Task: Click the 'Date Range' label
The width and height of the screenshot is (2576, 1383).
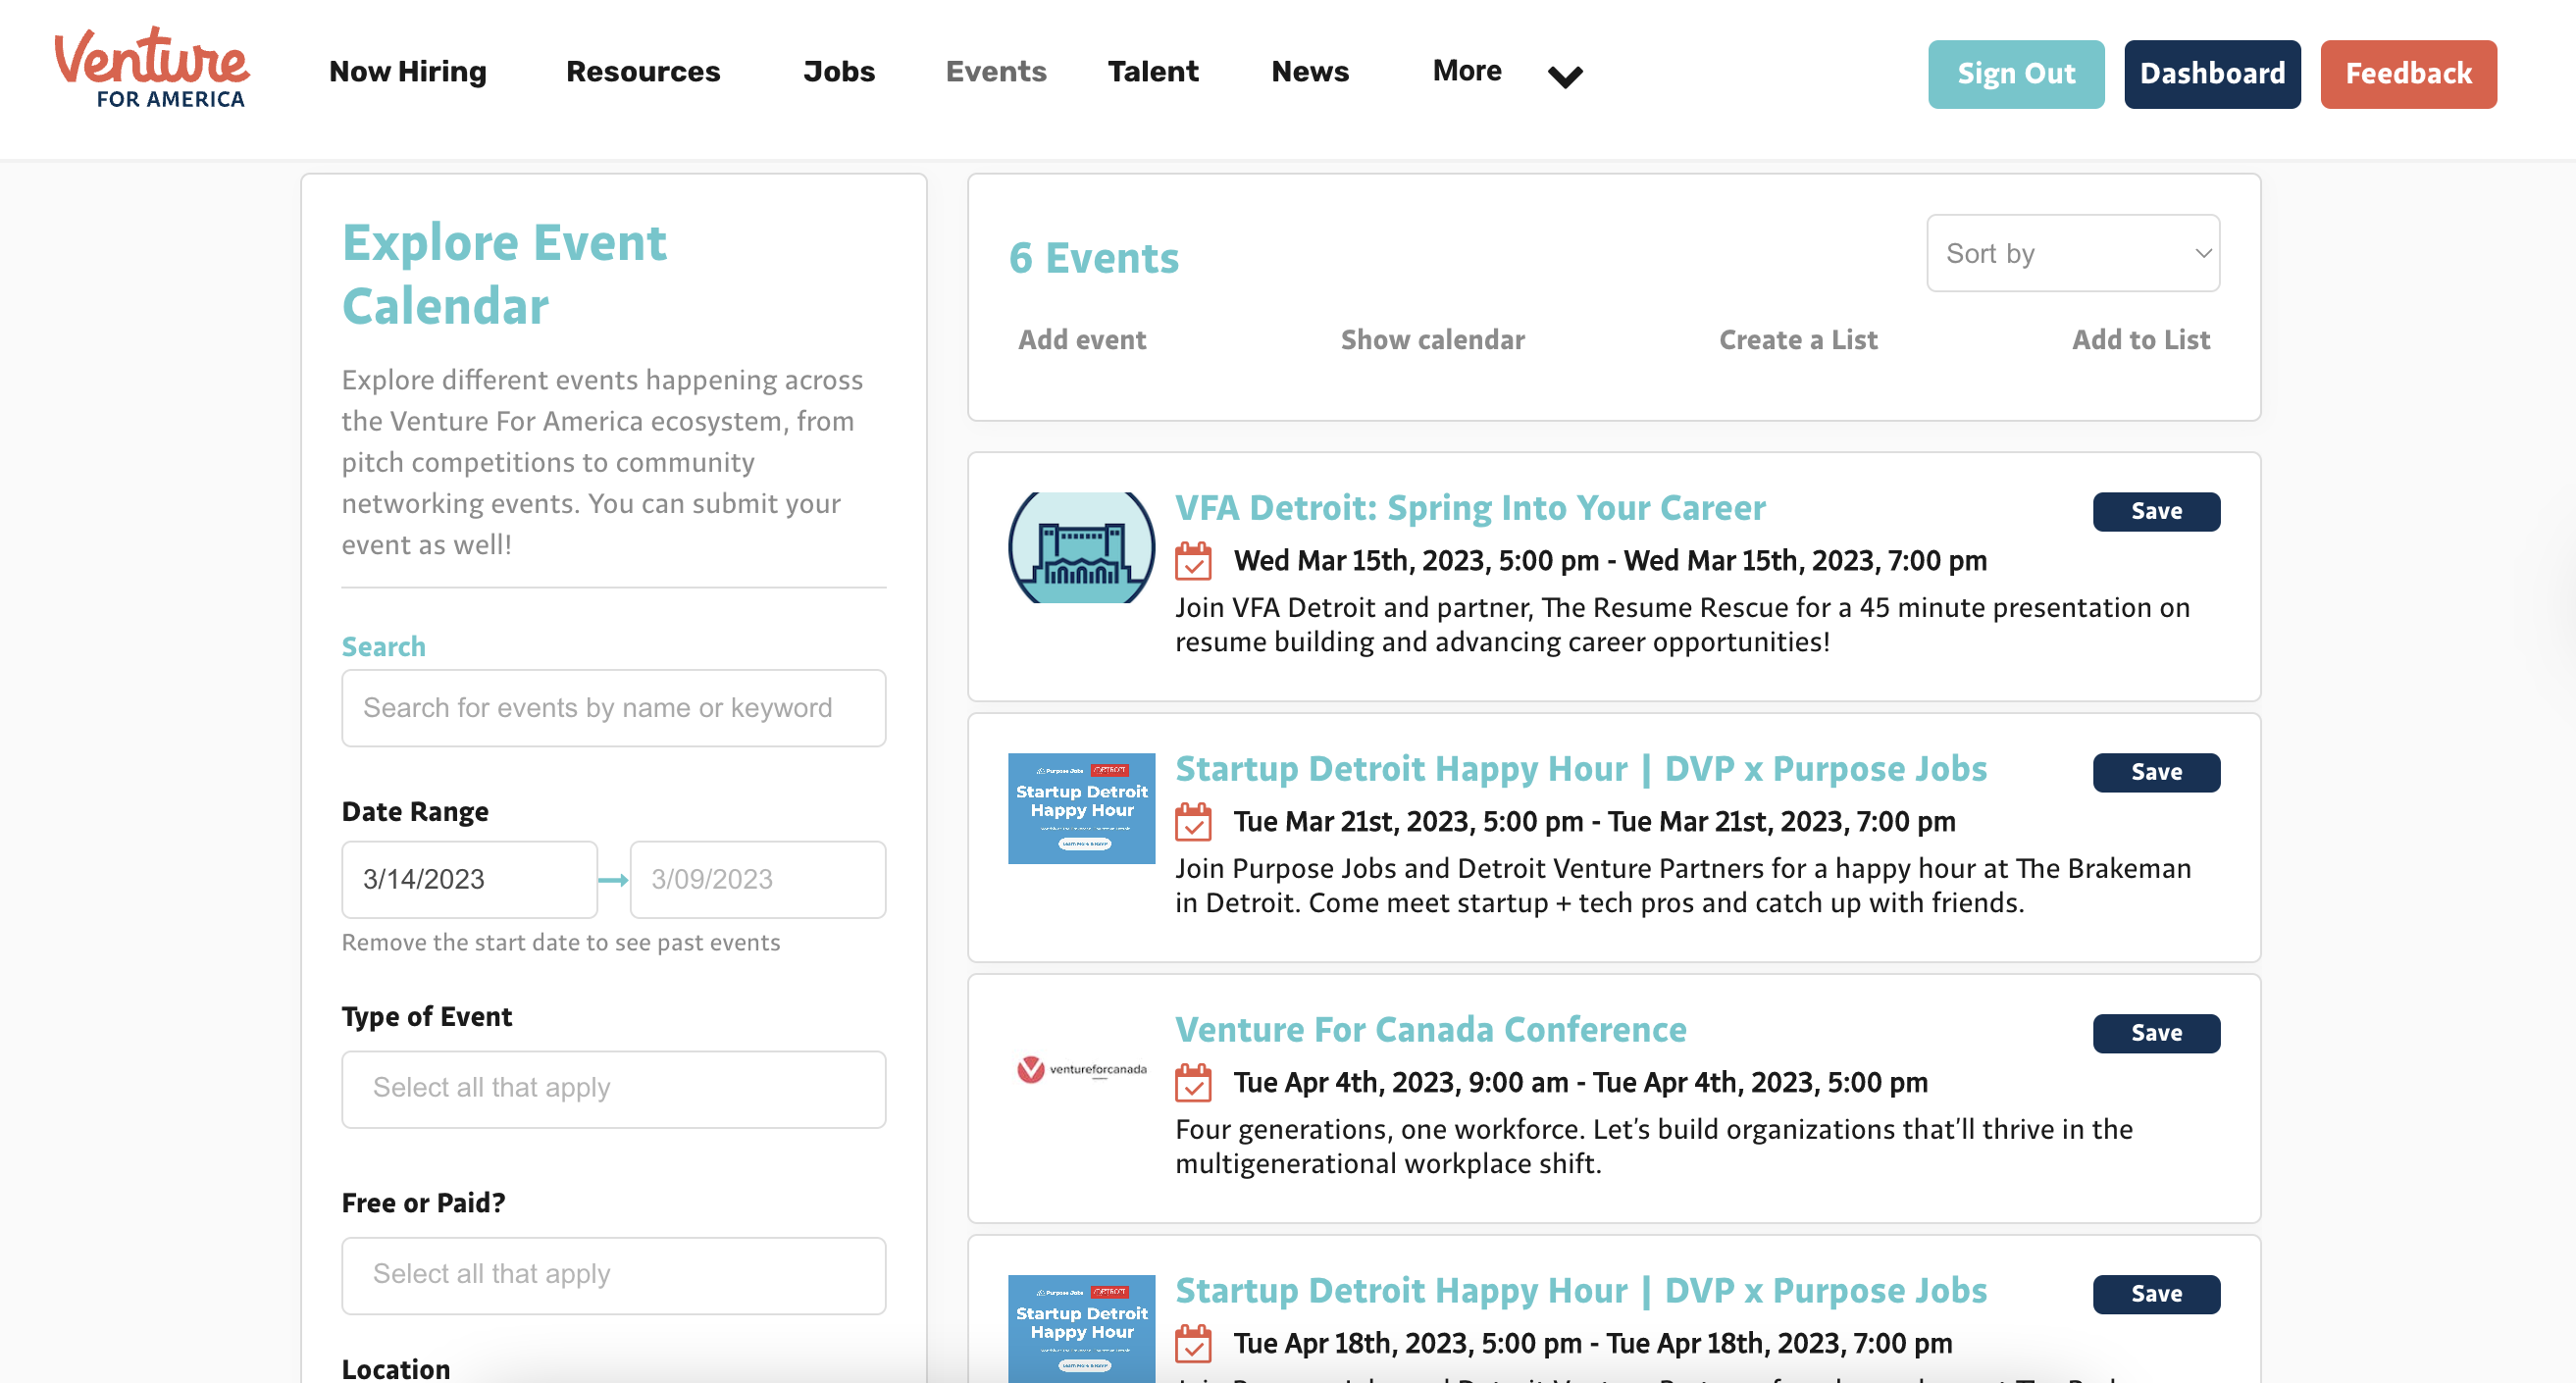Action: click(415, 812)
